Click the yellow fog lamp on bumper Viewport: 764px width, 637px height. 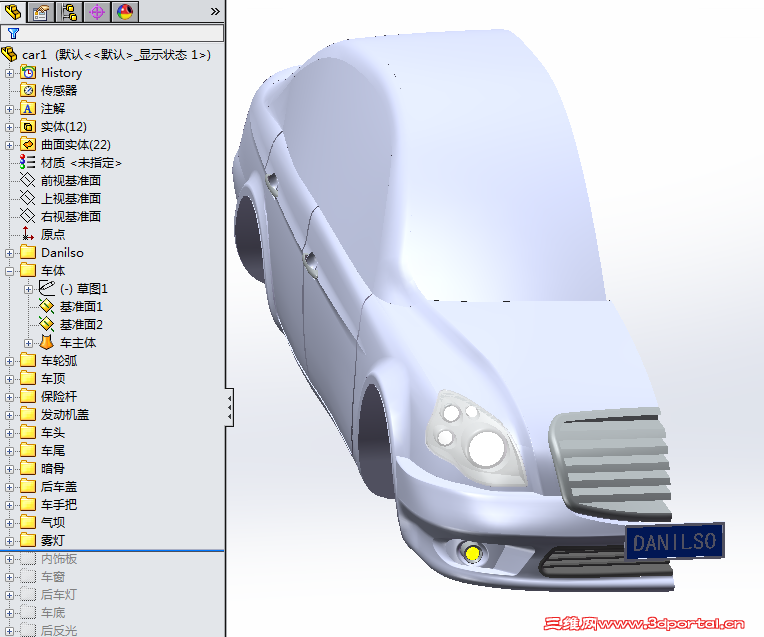point(472,553)
